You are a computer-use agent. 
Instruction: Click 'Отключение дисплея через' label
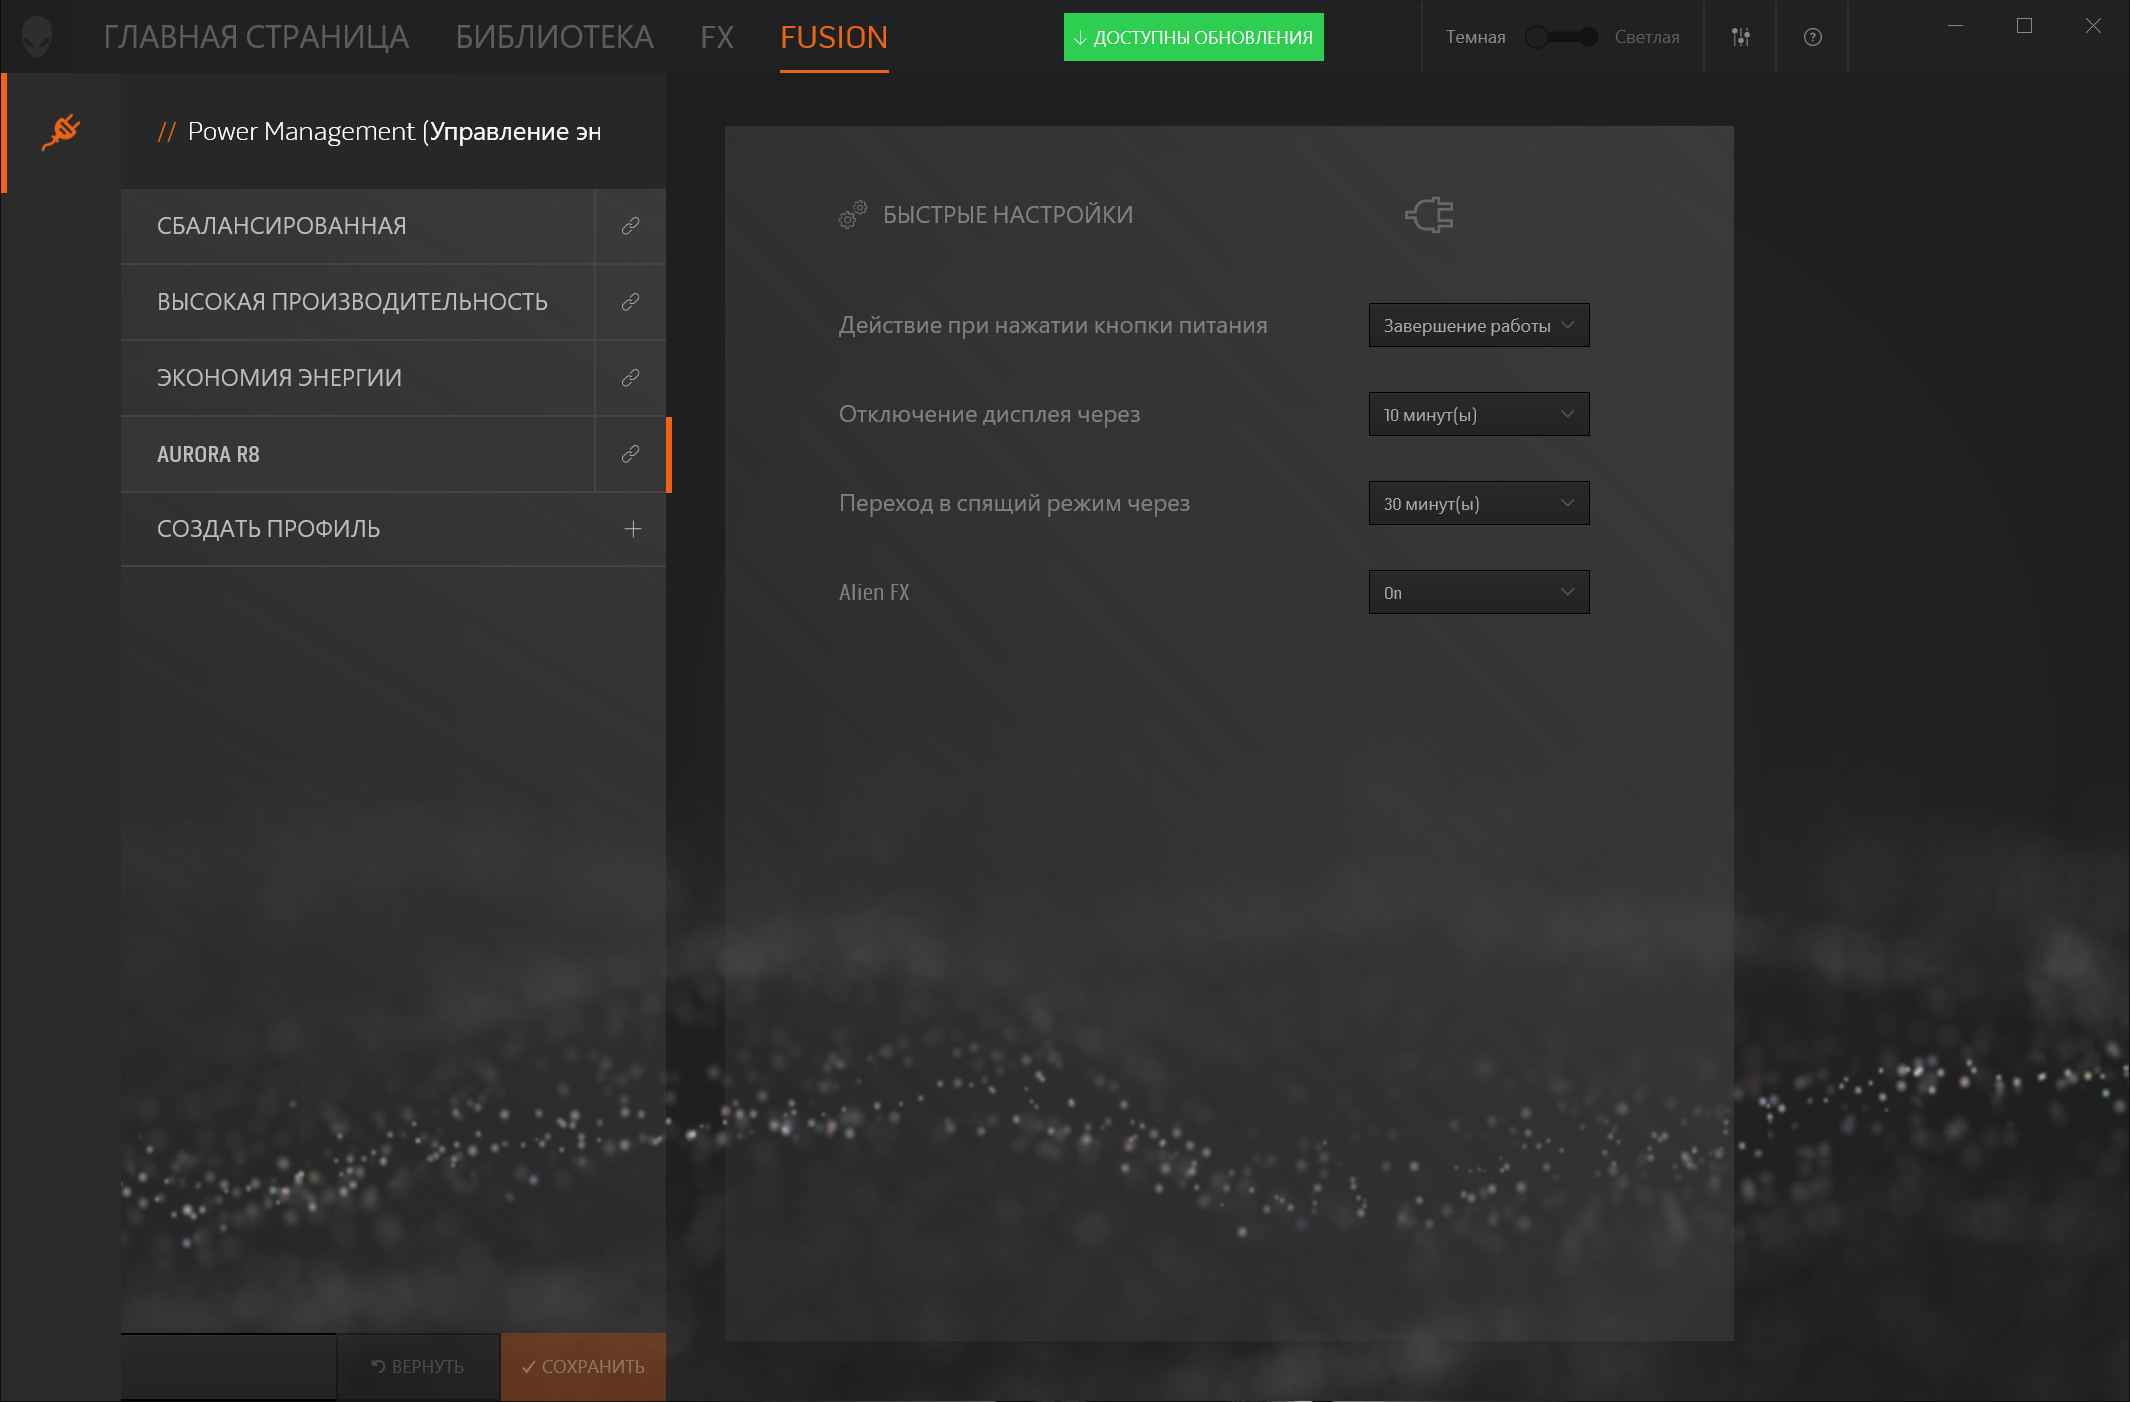pyautogui.click(x=989, y=414)
